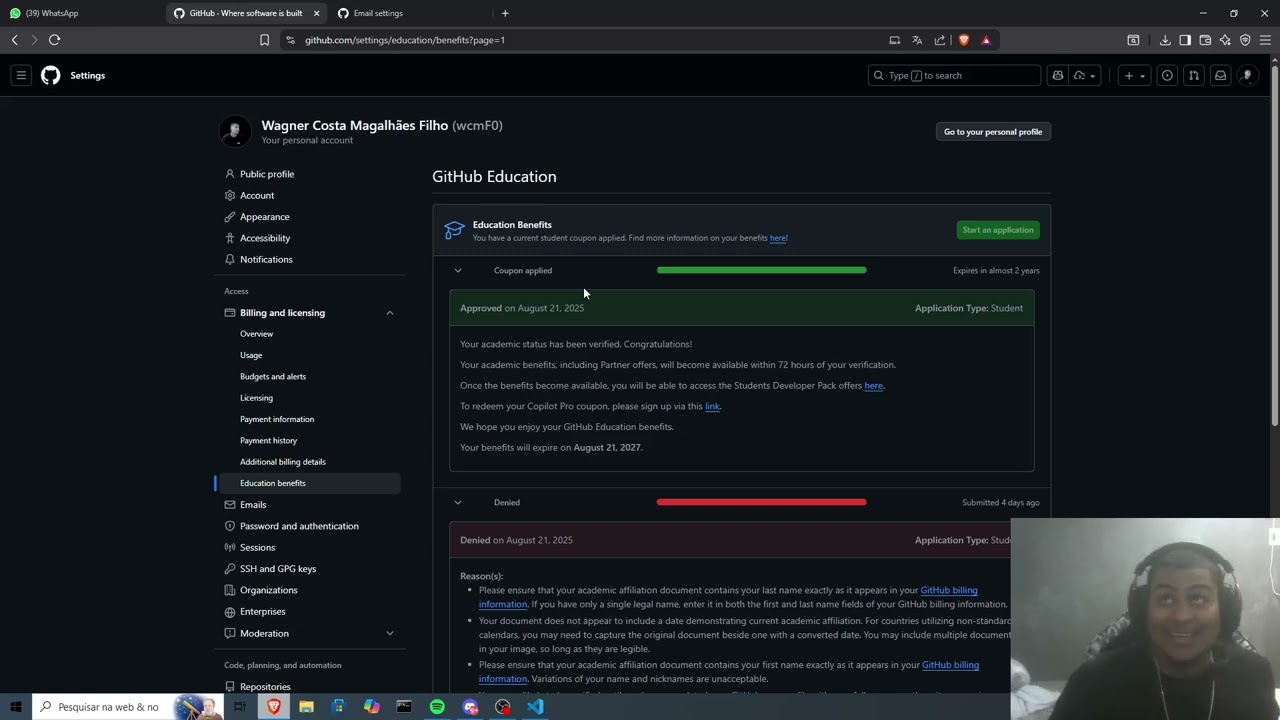Open Repositories settings
The width and height of the screenshot is (1280, 720).
coord(265,687)
